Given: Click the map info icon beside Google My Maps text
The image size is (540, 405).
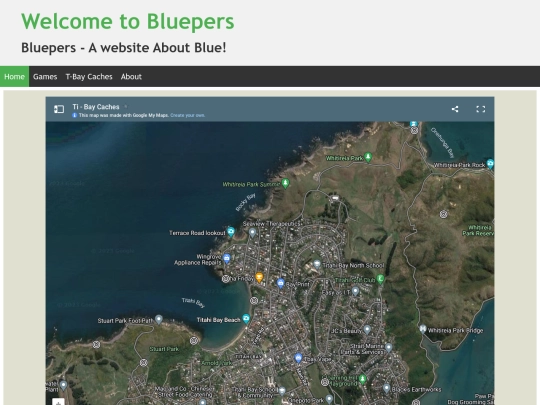Looking at the screenshot, I should pyautogui.click(x=74, y=115).
